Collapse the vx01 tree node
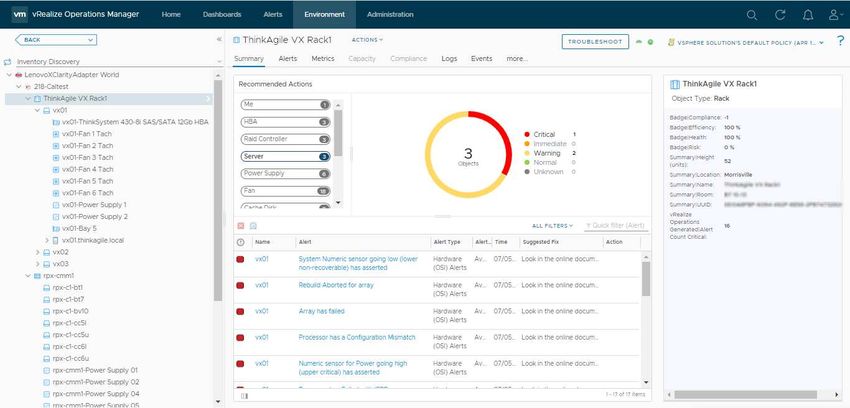 [37, 111]
